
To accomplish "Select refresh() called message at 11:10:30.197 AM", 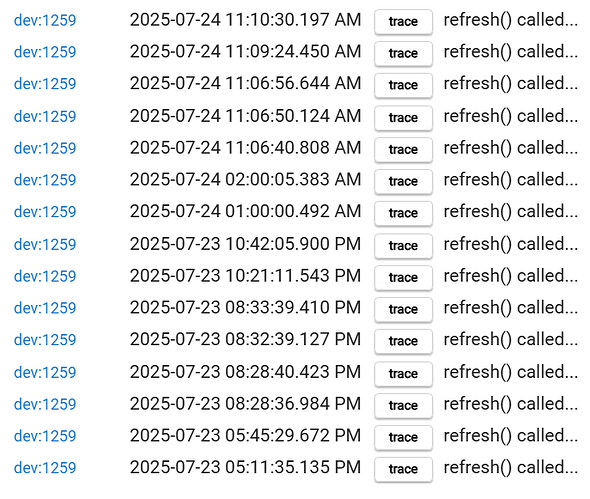I will tap(511, 20).
